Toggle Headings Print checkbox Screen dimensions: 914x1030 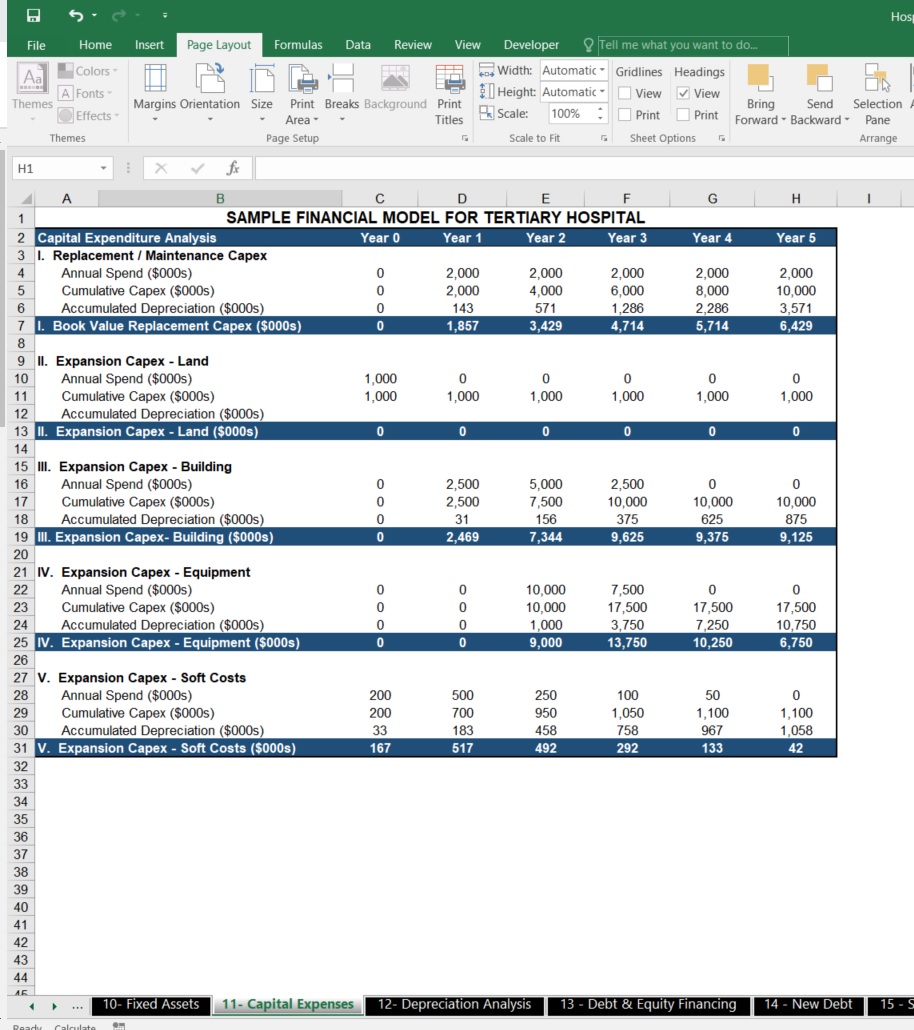pyautogui.click(x=683, y=115)
